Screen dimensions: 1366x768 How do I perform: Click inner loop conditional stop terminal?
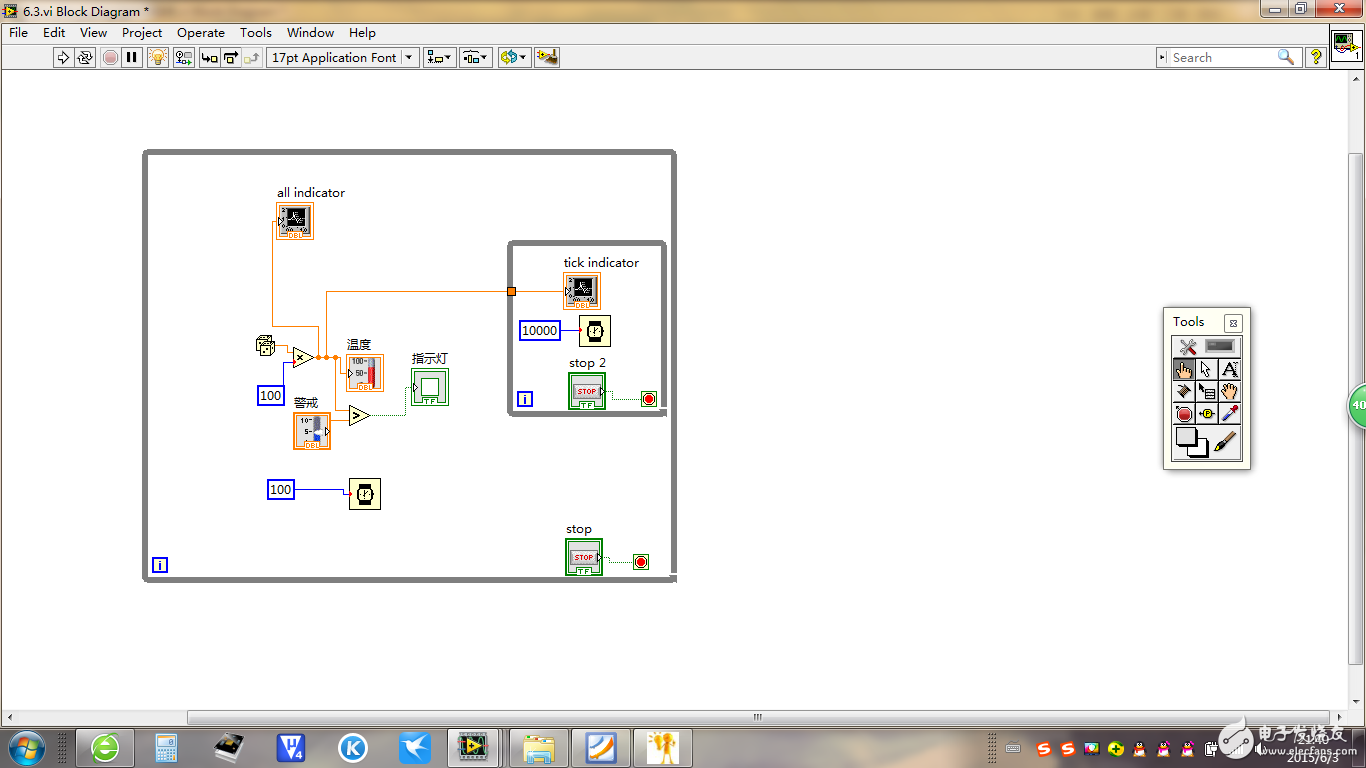pos(649,399)
